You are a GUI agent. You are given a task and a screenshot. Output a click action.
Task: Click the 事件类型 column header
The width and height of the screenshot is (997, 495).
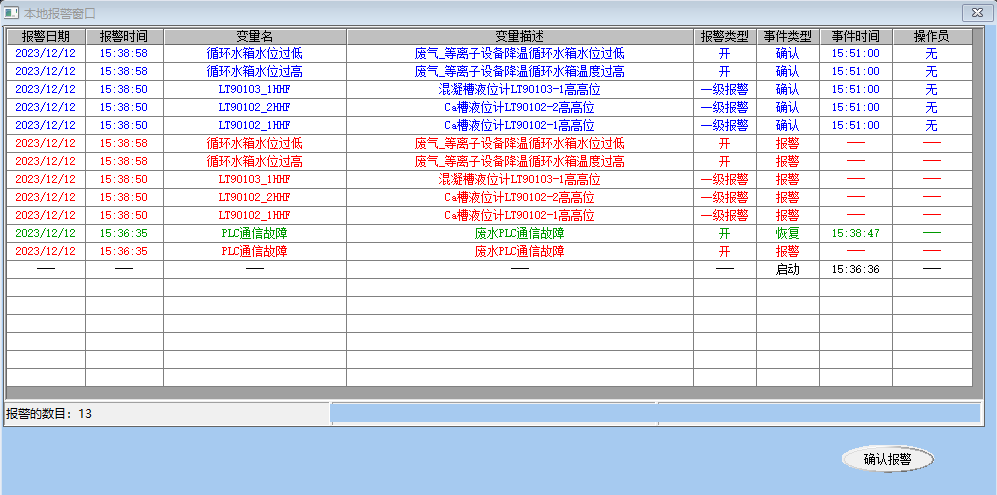[x=787, y=36]
